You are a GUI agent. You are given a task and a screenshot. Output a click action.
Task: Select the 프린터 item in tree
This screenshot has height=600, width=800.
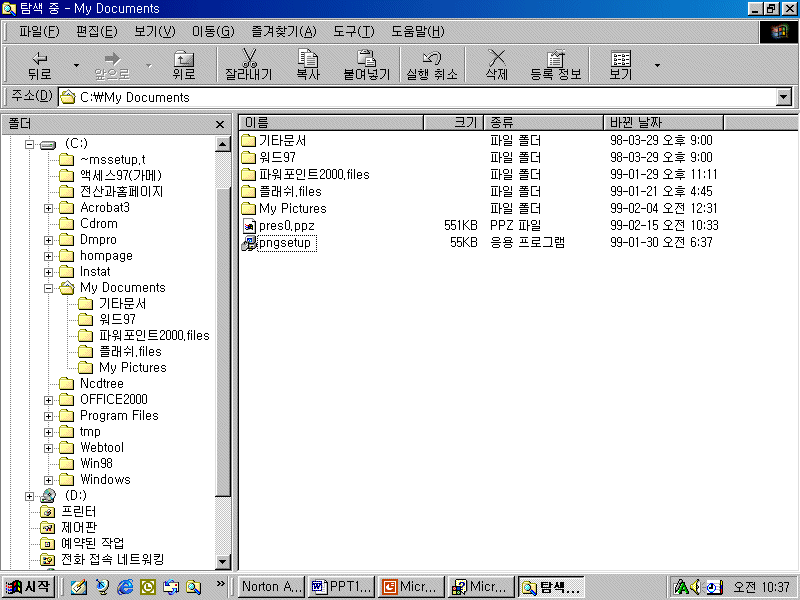(78, 511)
